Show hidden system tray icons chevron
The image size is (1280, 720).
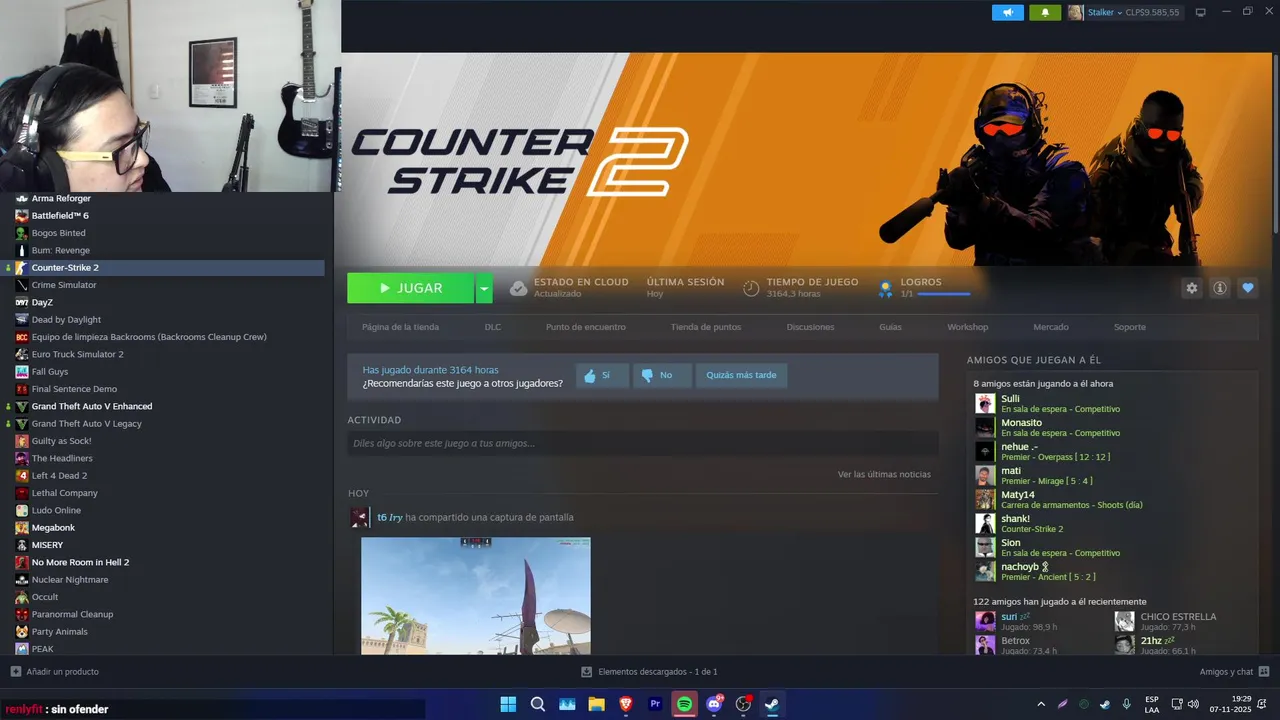(x=1041, y=705)
